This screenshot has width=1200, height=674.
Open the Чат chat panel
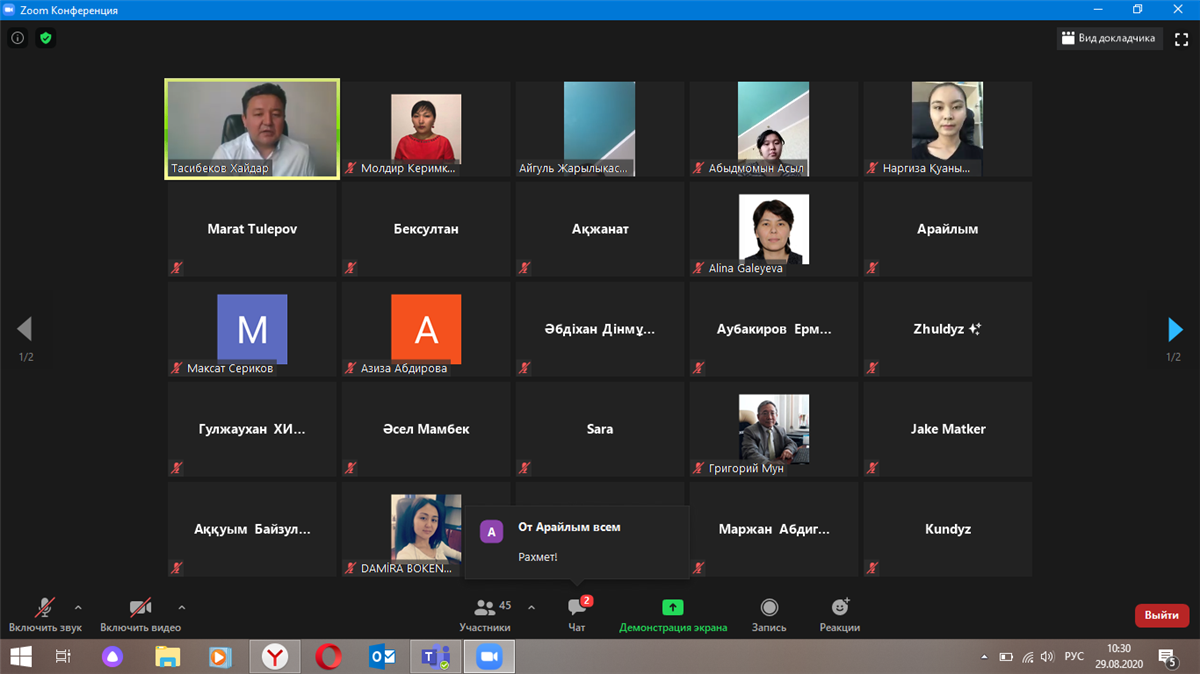576,613
